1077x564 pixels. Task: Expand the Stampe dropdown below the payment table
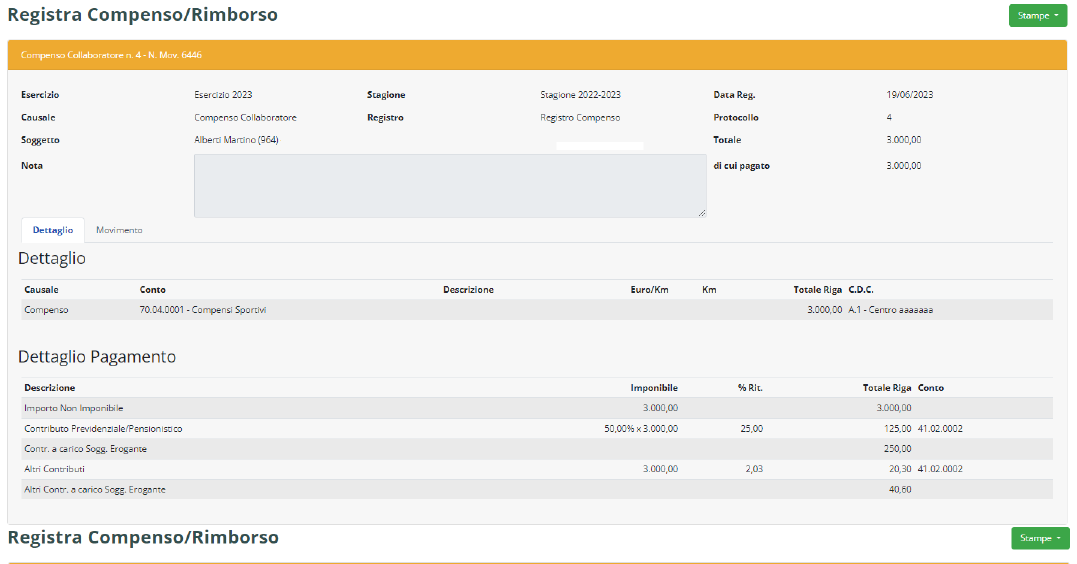1039,538
